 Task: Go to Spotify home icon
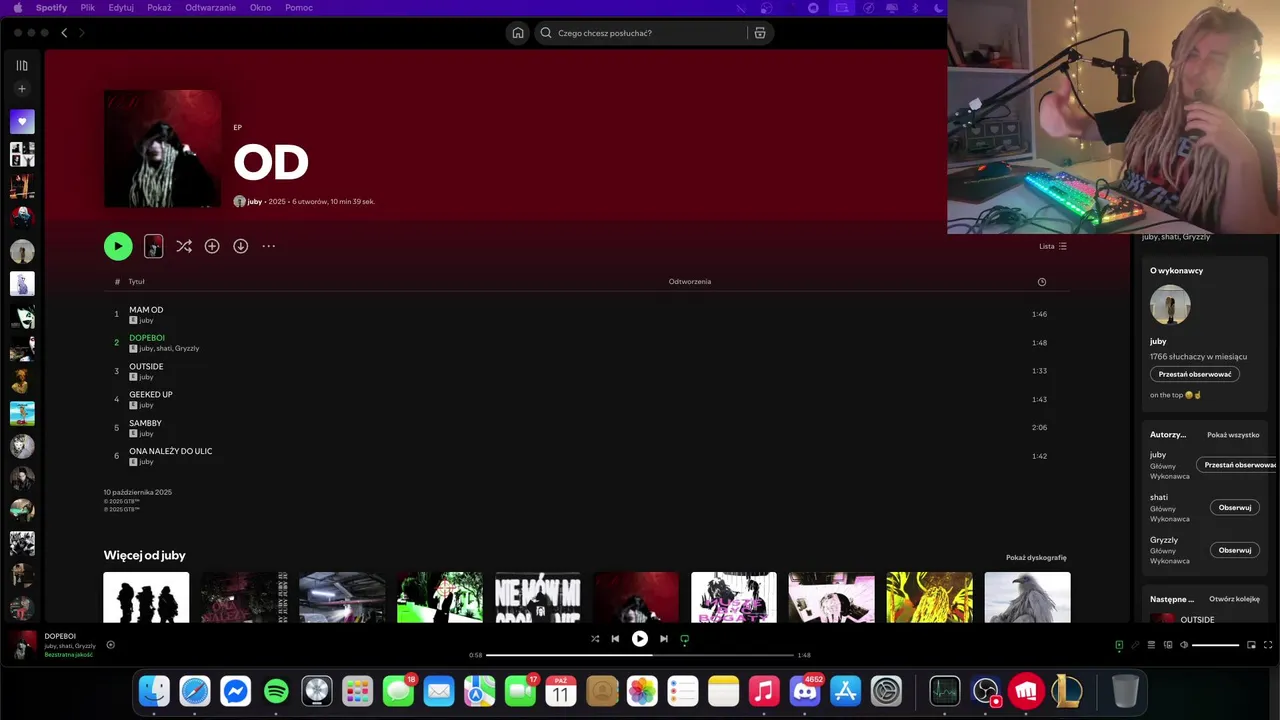518,33
